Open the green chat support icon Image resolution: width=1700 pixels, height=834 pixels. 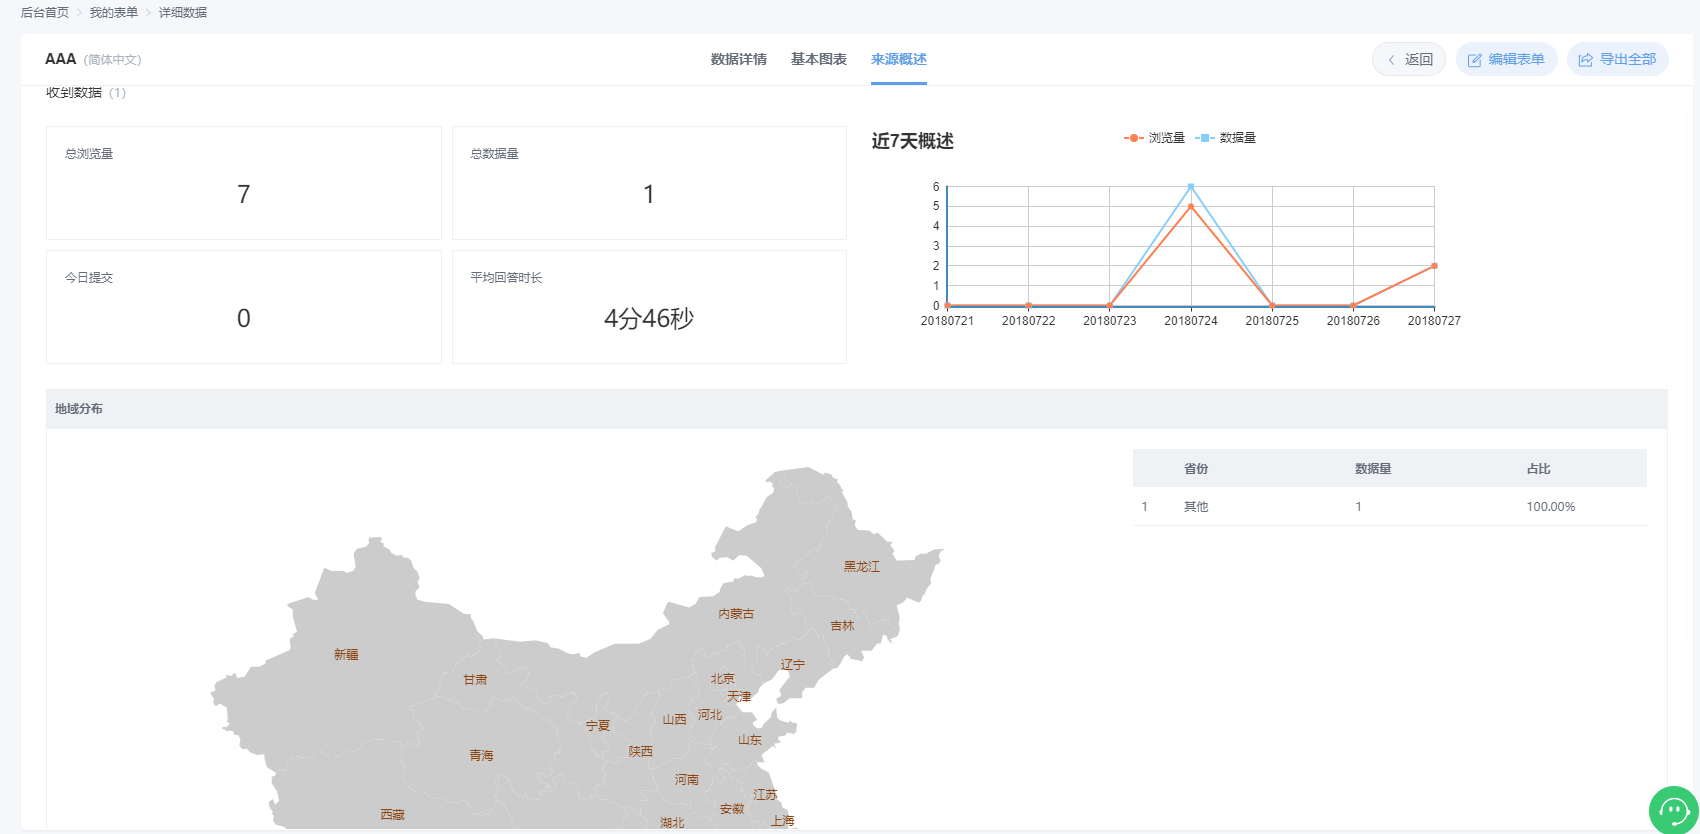coord(1673,810)
